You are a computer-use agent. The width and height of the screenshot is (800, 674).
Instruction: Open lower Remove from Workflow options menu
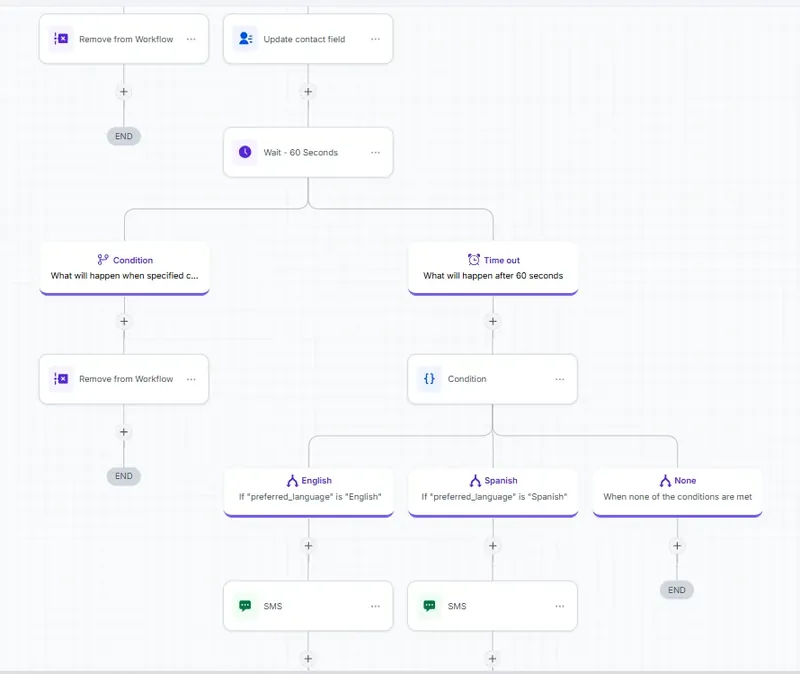[191, 379]
